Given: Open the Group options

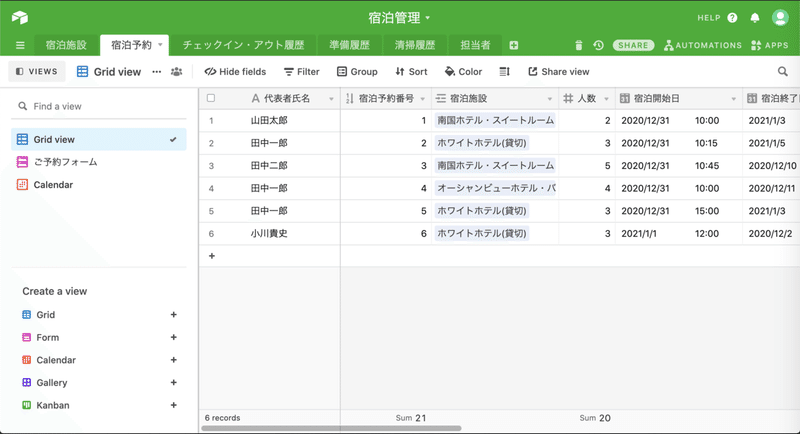Looking at the screenshot, I should [x=357, y=72].
